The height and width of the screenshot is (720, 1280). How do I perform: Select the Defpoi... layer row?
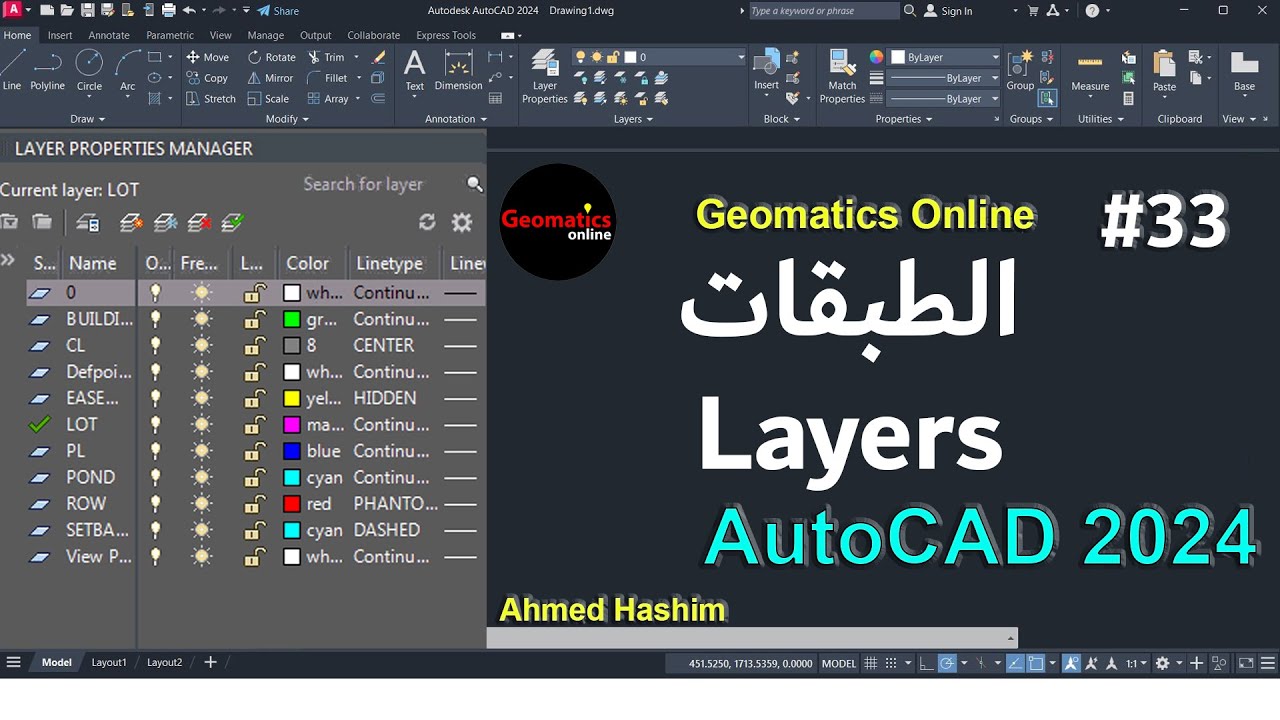(256, 372)
